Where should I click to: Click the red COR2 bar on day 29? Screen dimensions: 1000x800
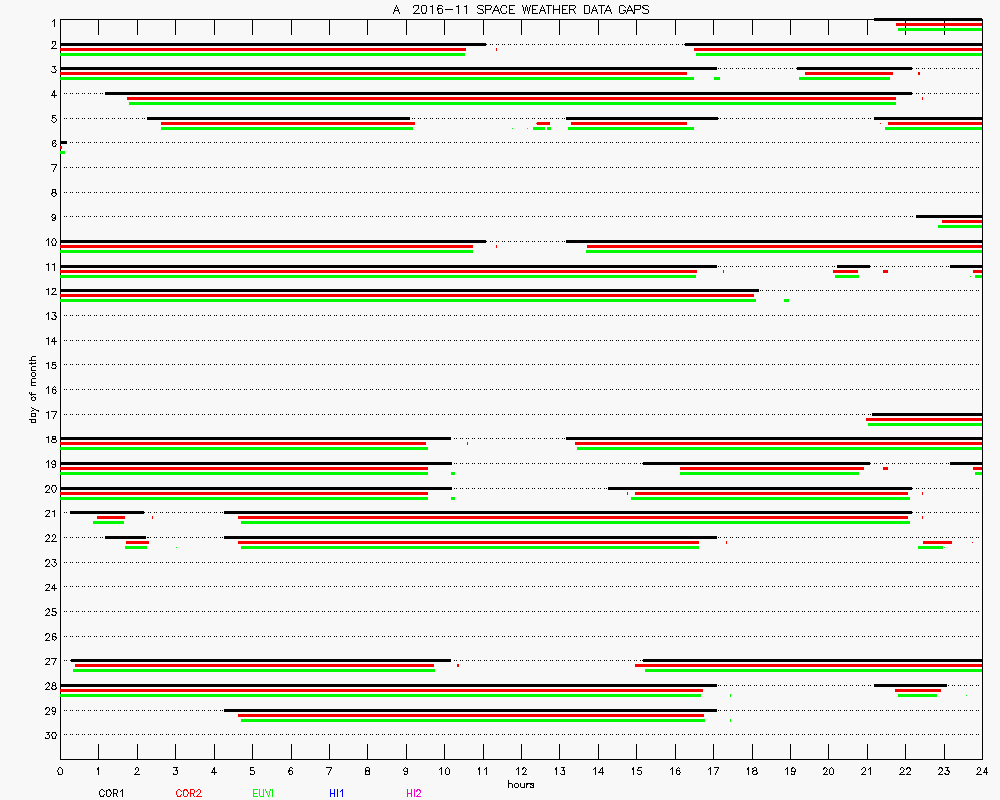(x=471, y=715)
